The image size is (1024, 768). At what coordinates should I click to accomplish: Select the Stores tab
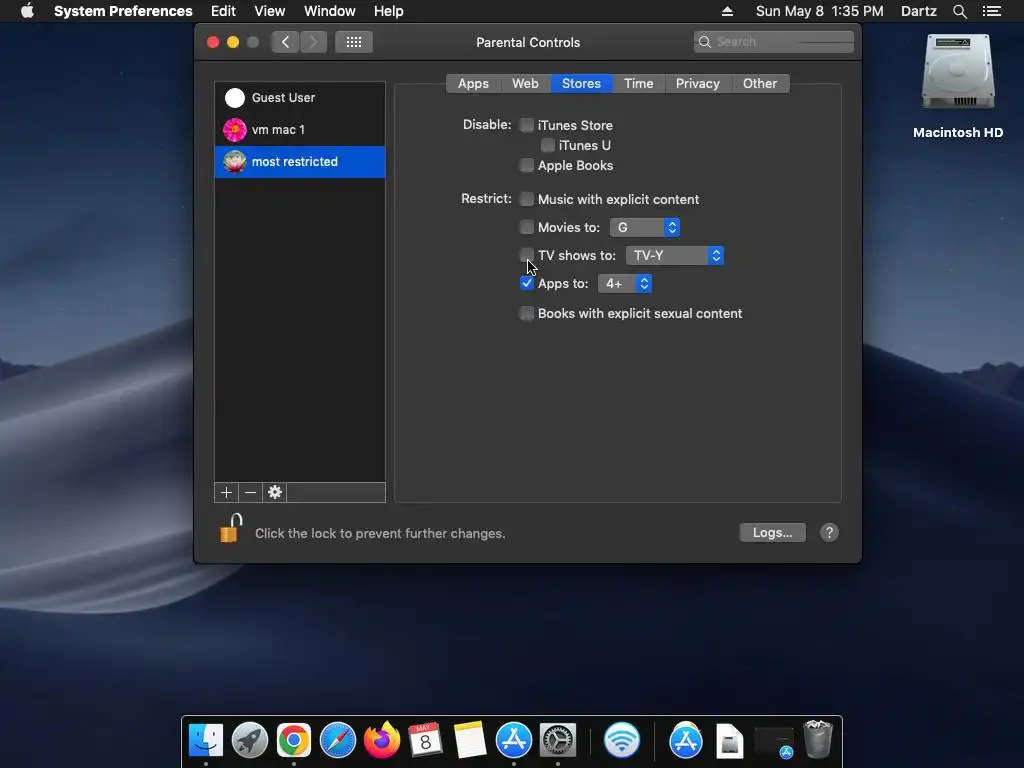point(581,84)
